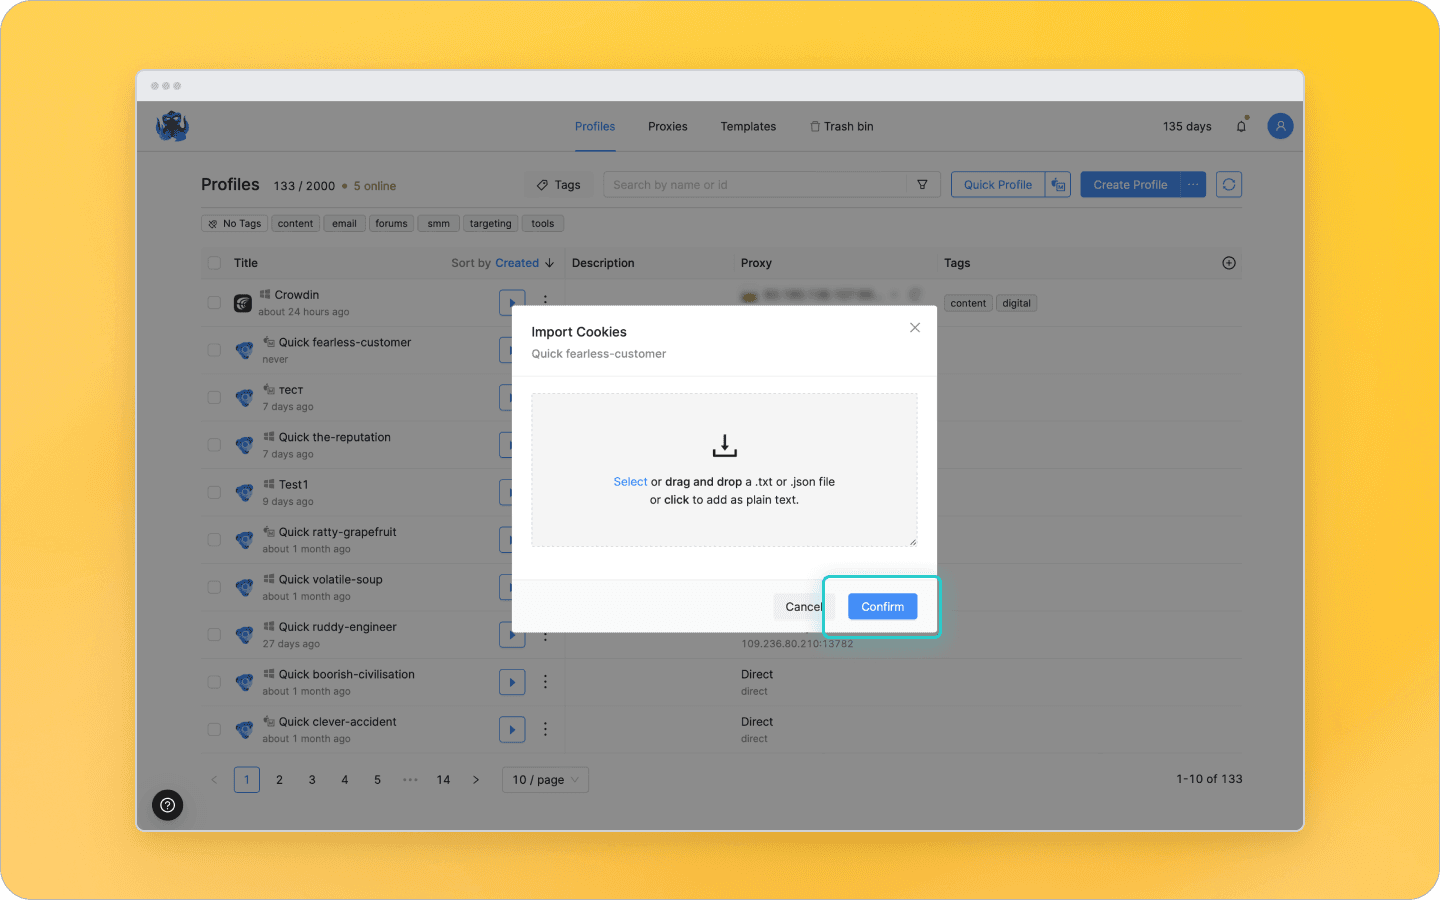
Task: Filter by smm tag chip
Action: point(438,224)
